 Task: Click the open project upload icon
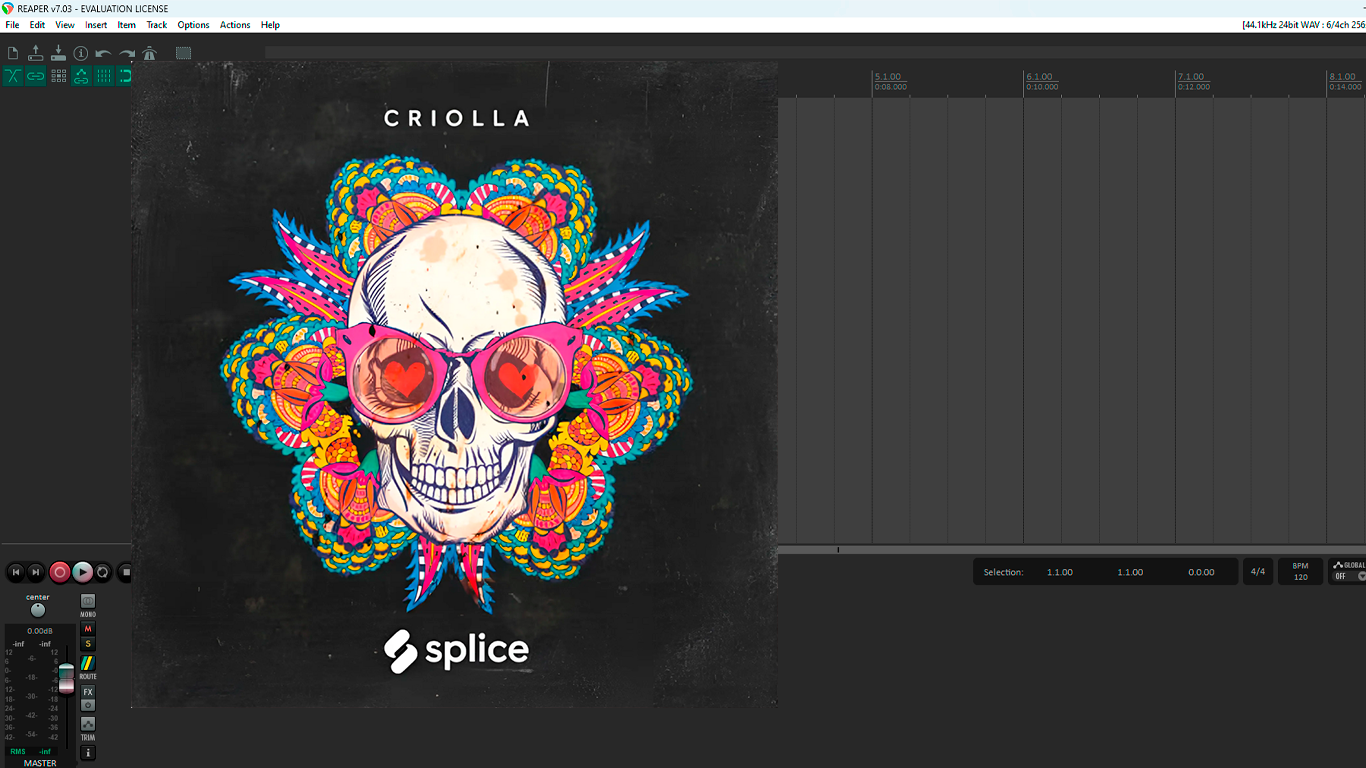pyautogui.click(x=36, y=53)
